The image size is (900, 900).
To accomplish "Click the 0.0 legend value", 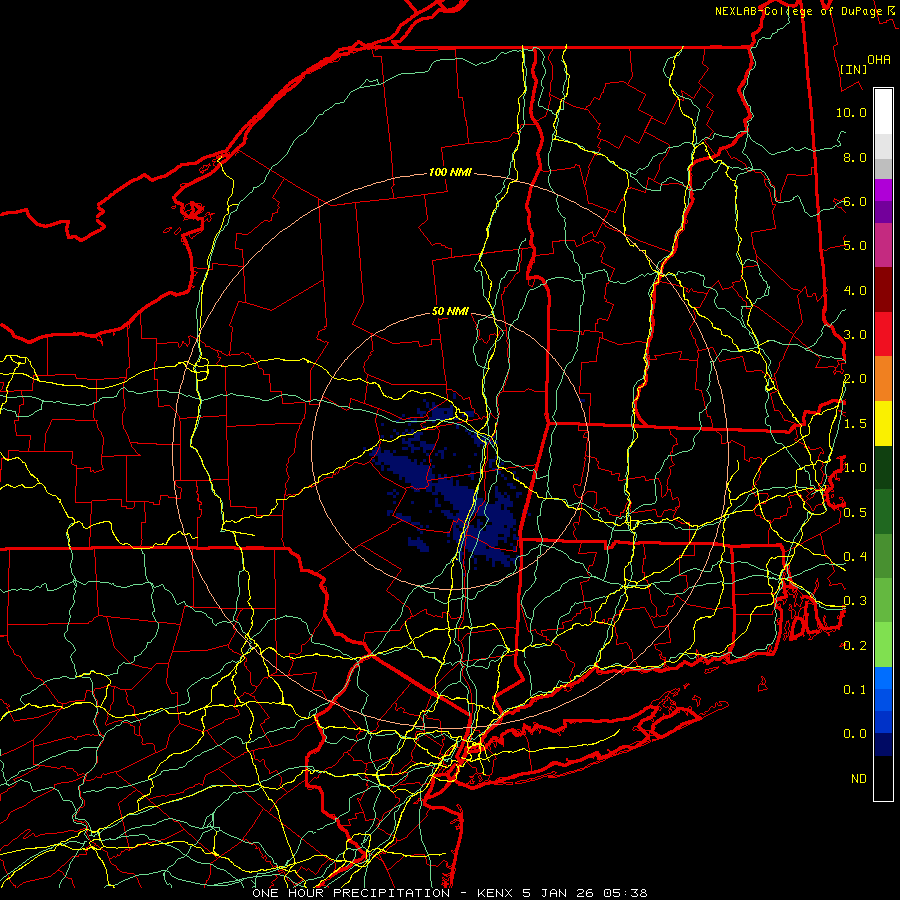I will (855, 734).
